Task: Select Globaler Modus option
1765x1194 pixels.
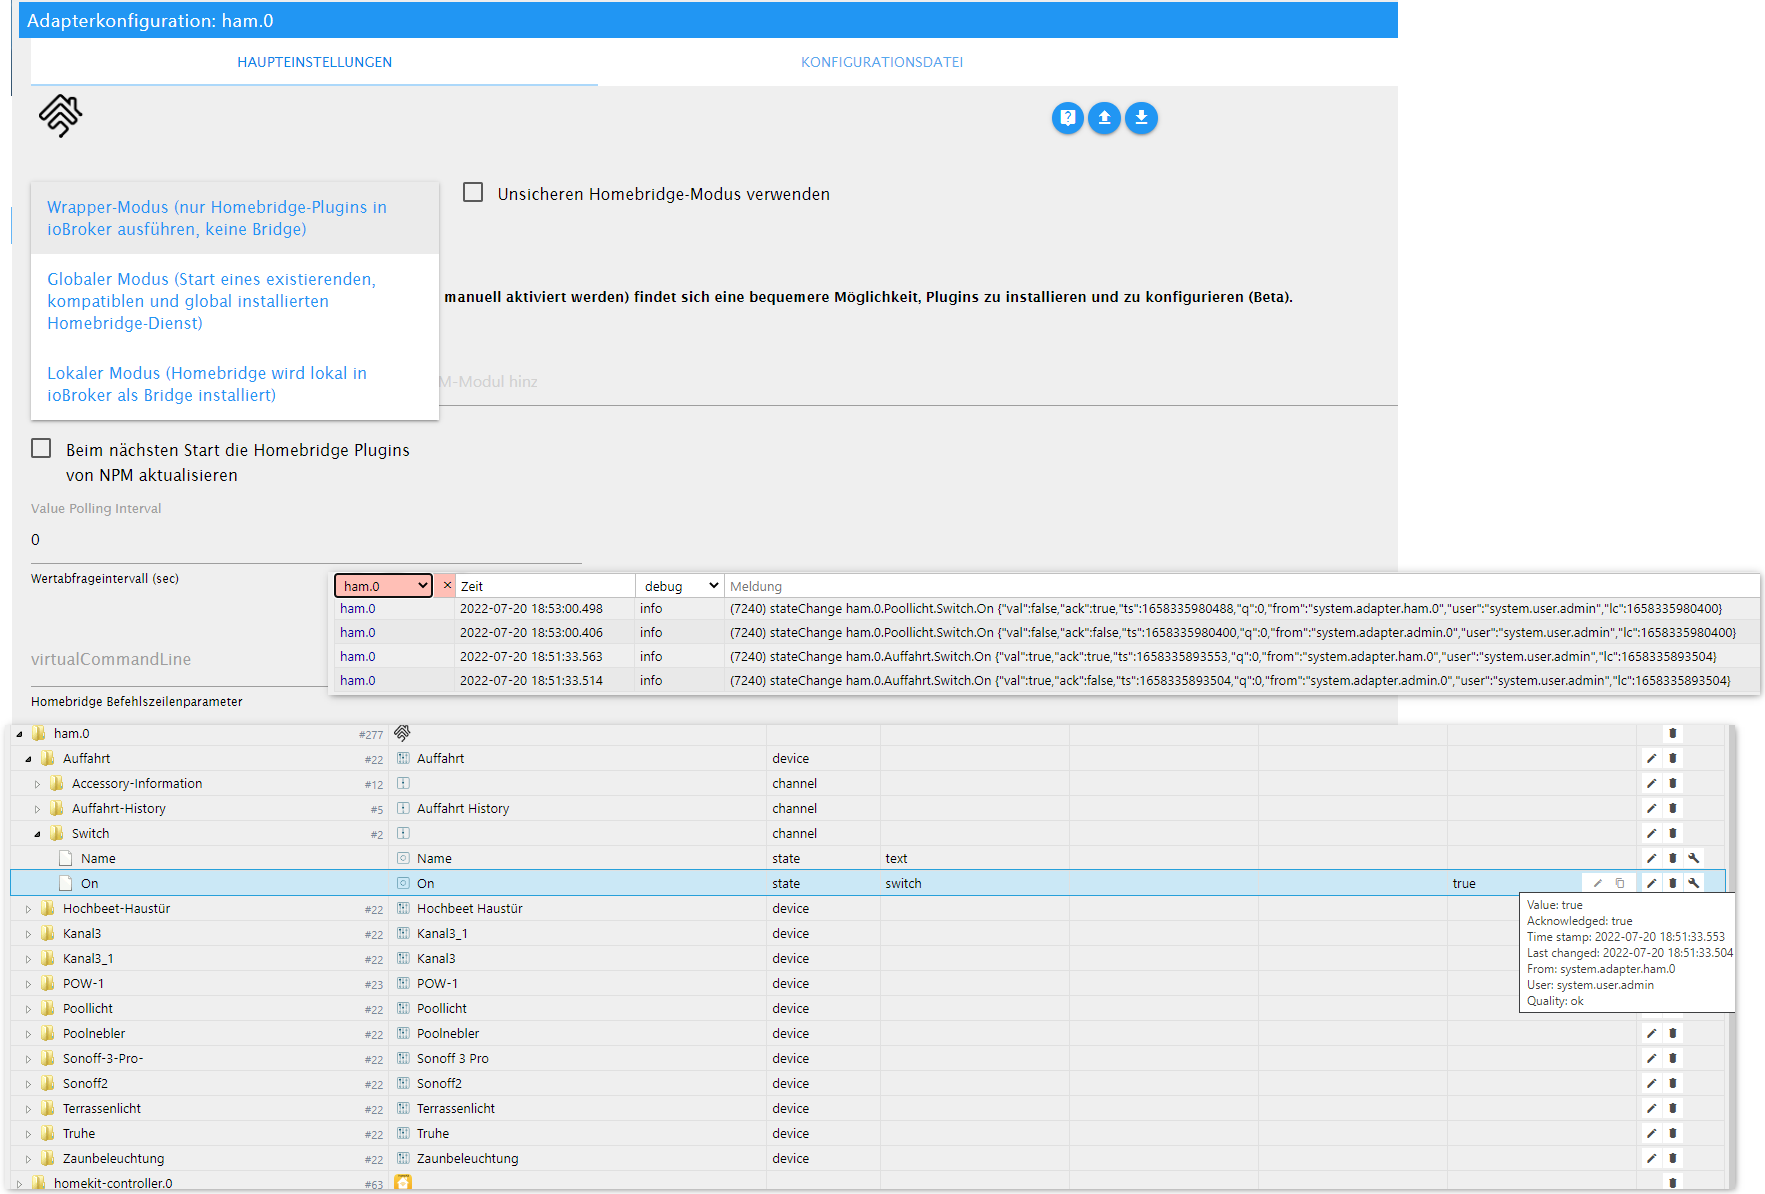Action: tap(235, 301)
